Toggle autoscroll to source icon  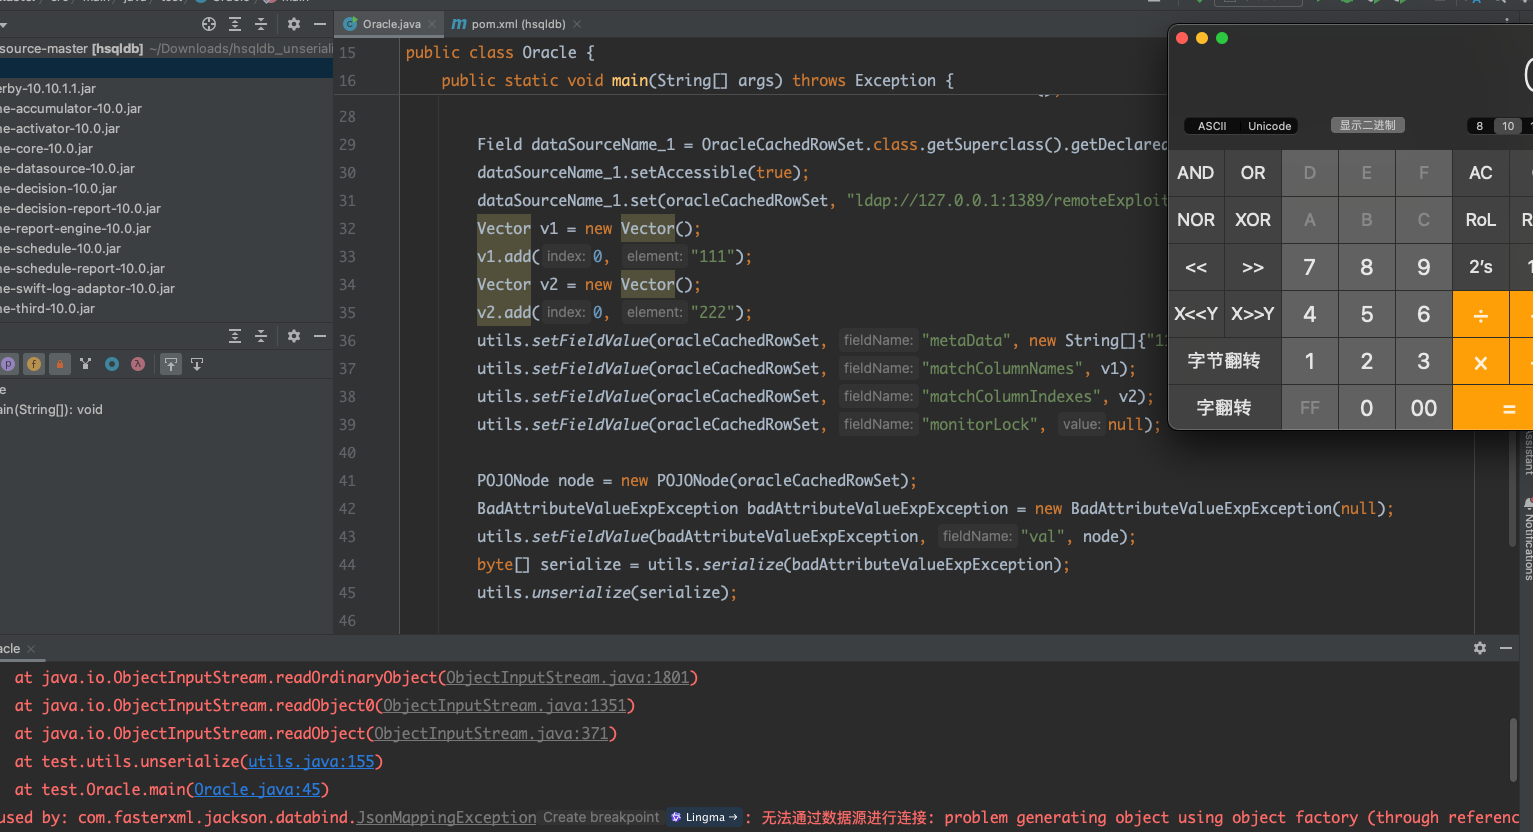point(171,364)
